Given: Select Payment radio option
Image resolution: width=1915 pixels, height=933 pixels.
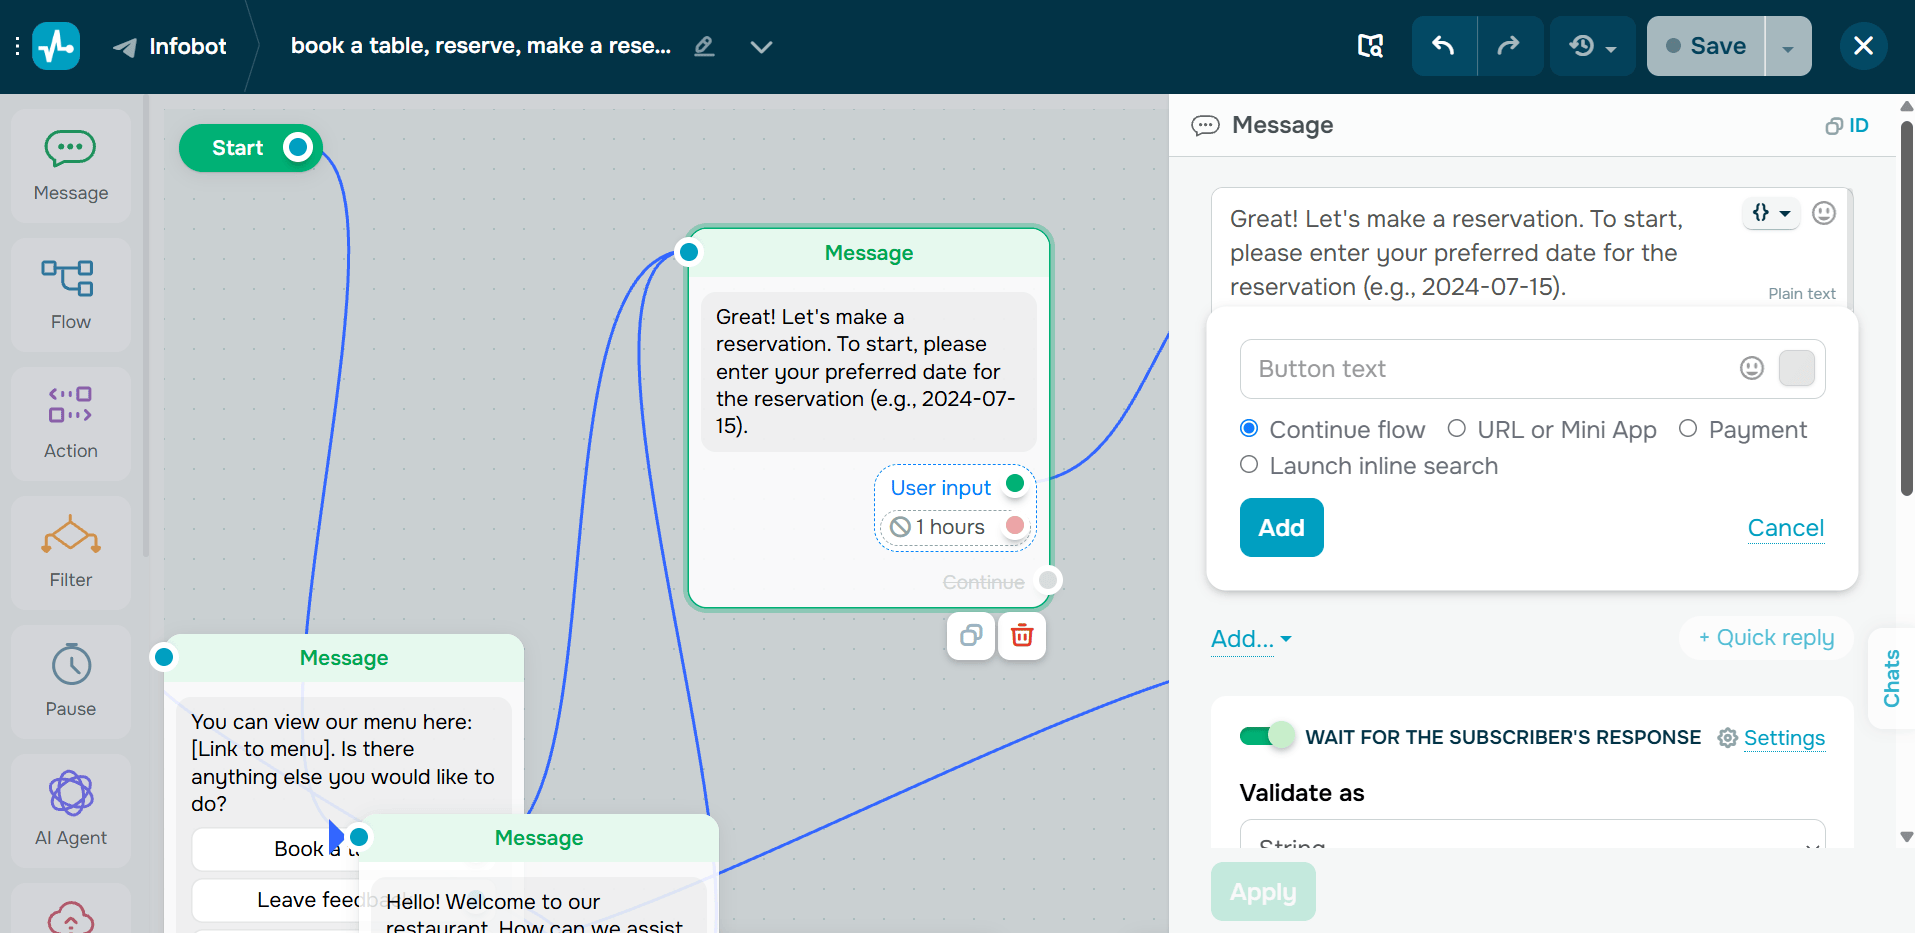Looking at the screenshot, I should (x=1688, y=429).
